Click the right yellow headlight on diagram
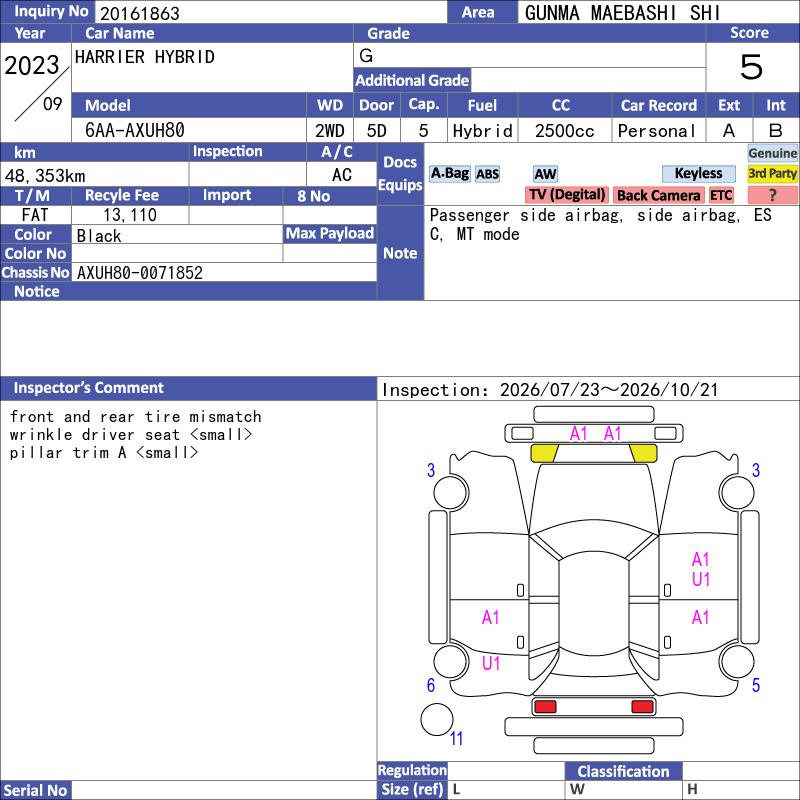 [643, 453]
